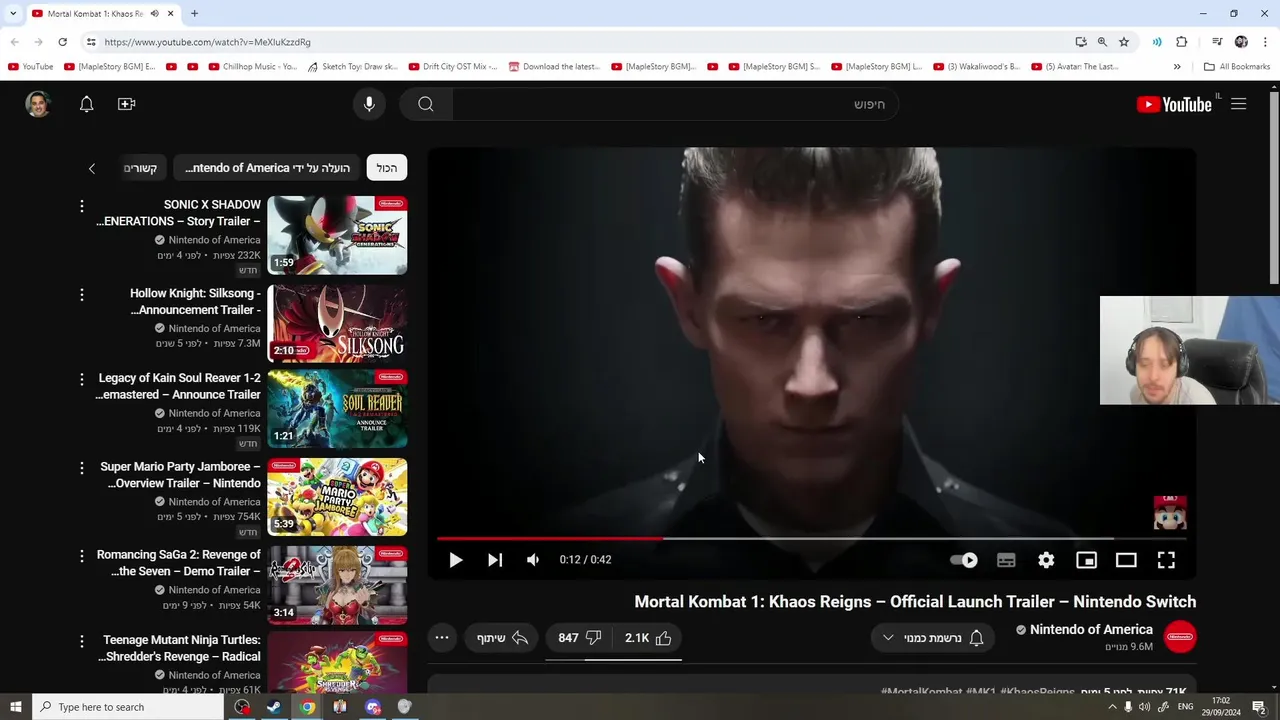
Task: Toggle subtitles in video player
Action: click(1006, 560)
